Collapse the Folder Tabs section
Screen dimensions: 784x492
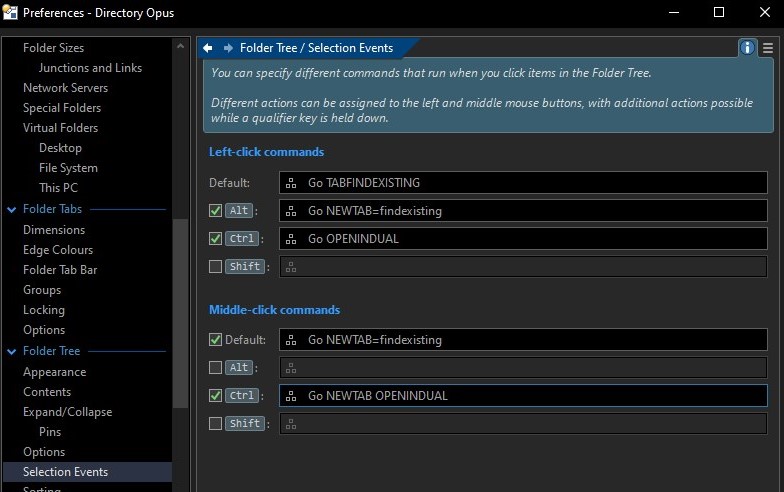[12, 210]
